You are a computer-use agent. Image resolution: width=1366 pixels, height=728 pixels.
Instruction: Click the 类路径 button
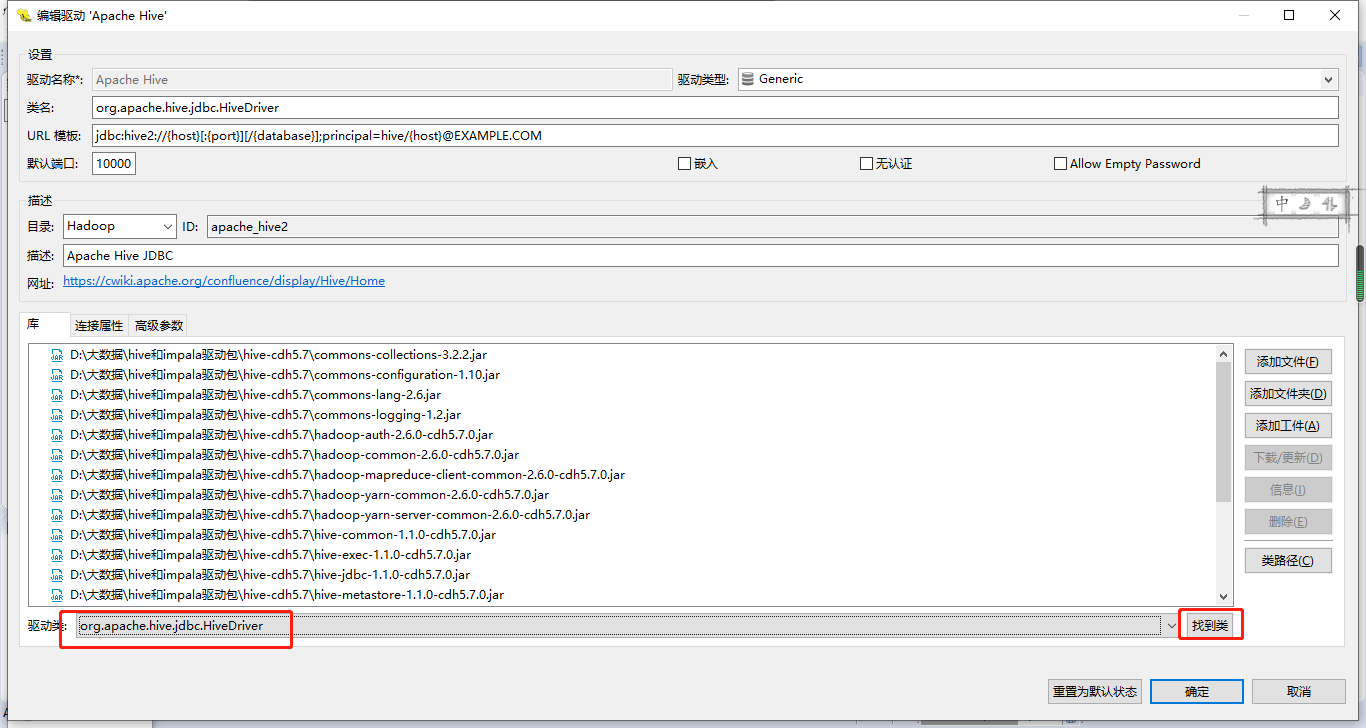pos(1288,560)
